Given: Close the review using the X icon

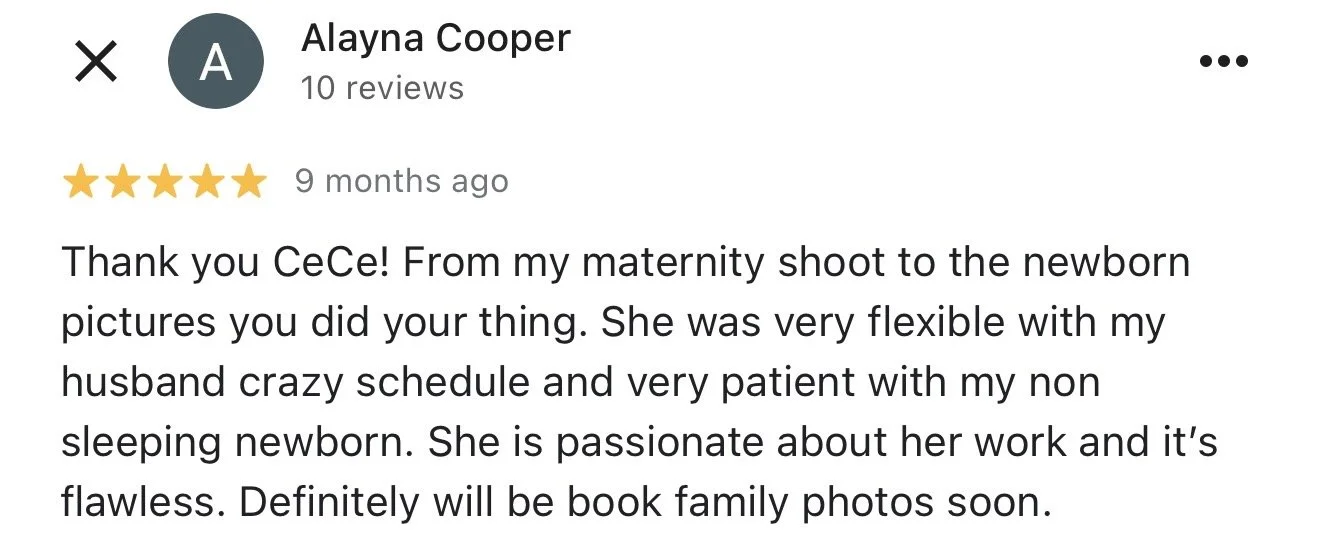Looking at the screenshot, I should click(95, 63).
